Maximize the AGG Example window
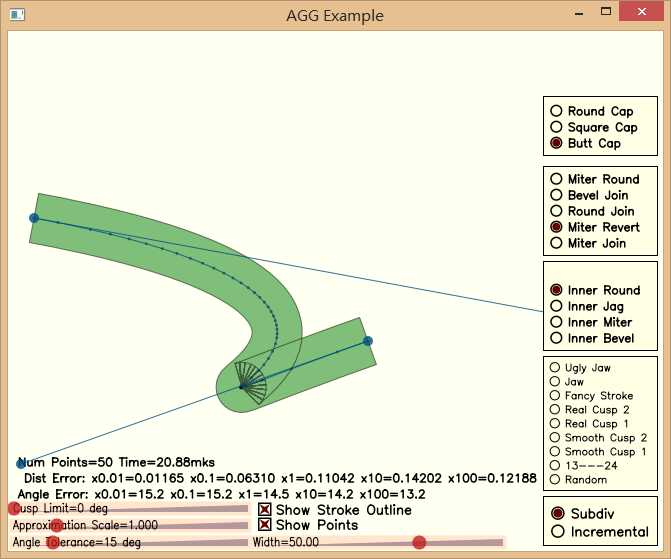This screenshot has height=559, width=671. tap(606, 12)
